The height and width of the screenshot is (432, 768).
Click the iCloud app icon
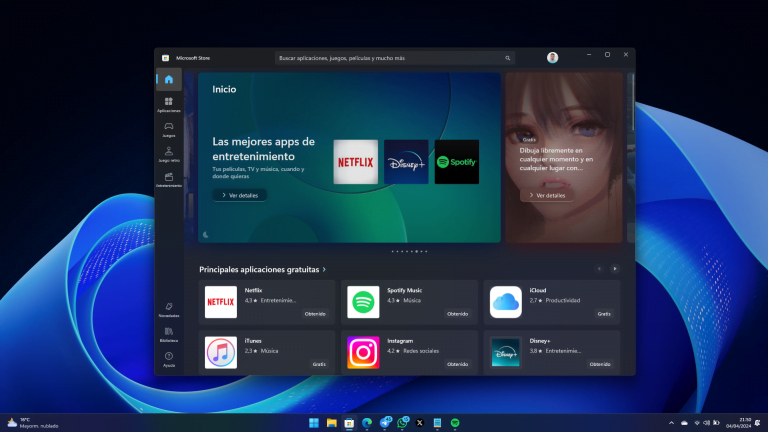[505, 302]
